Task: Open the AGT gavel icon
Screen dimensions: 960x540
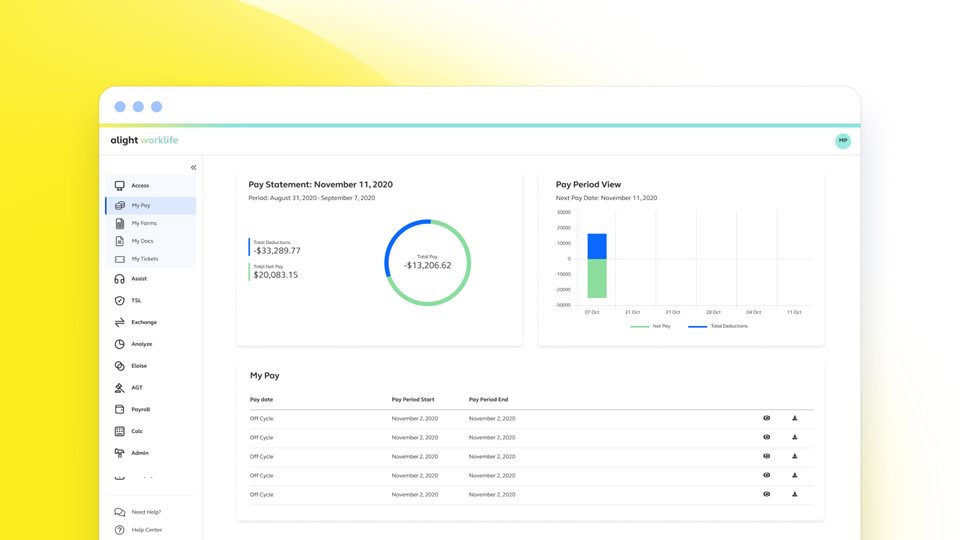Action: (120, 388)
